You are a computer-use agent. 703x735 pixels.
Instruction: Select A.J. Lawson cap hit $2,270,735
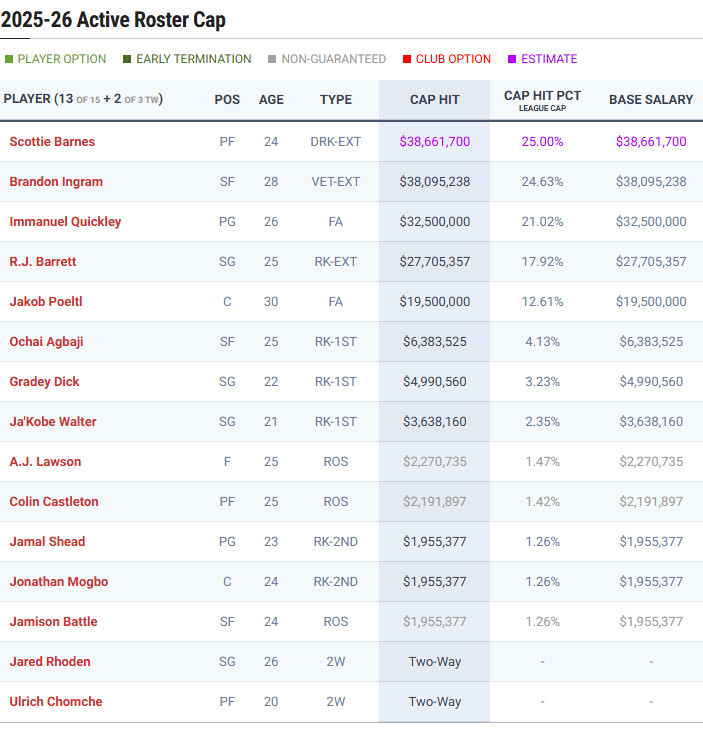434,462
